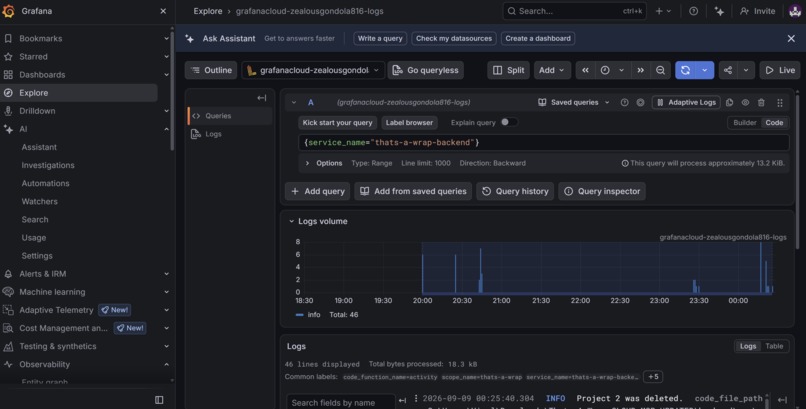The height and width of the screenshot is (409, 806).
Task: Expand the Dashboards chevron
Action: coord(166,75)
